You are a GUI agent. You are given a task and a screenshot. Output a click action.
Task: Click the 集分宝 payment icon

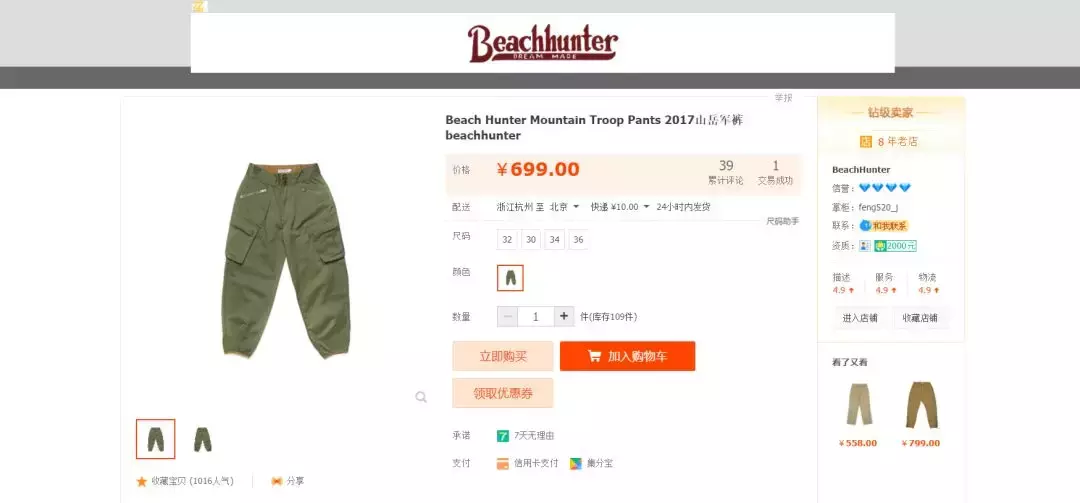pyautogui.click(x=576, y=464)
